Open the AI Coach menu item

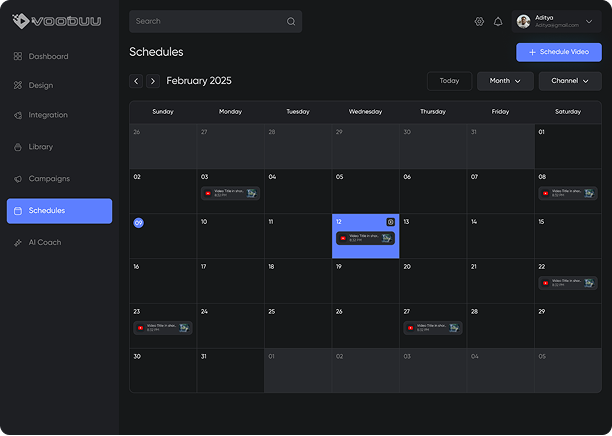point(45,242)
